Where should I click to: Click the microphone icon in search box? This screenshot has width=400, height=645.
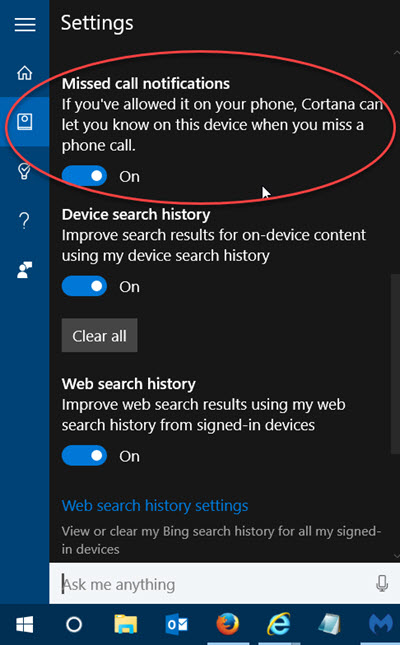coord(382,583)
